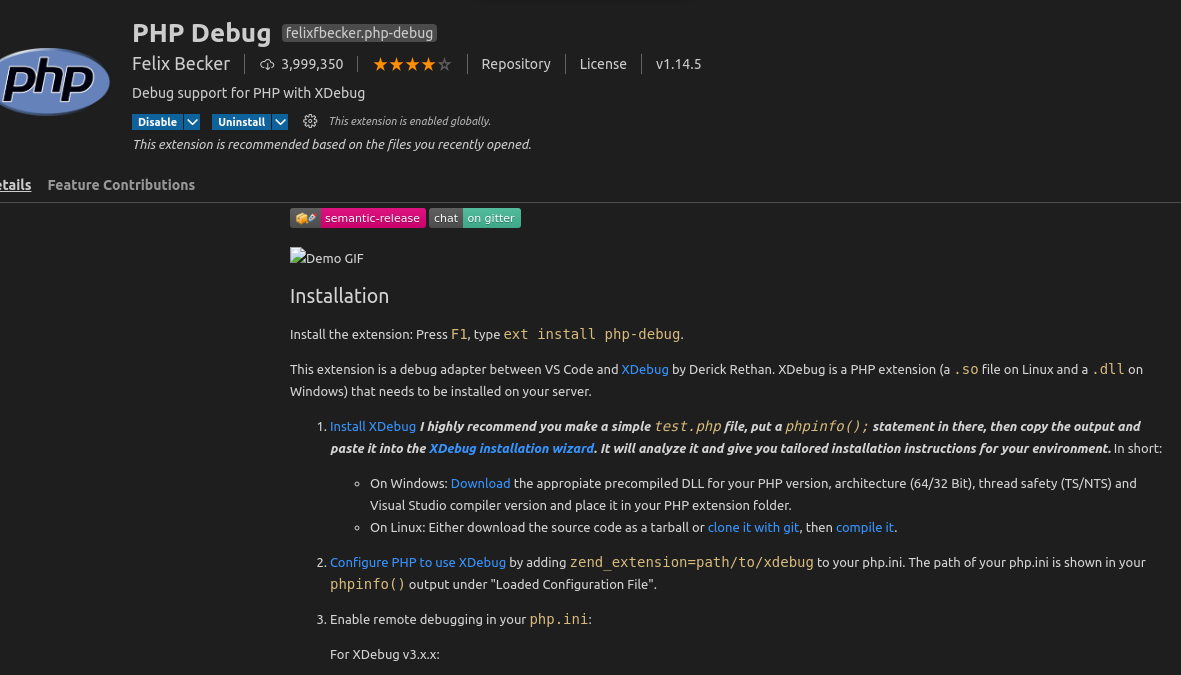Click the .dll code text
The height and width of the screenshot is (675, 1181).
pos(1108,369)
